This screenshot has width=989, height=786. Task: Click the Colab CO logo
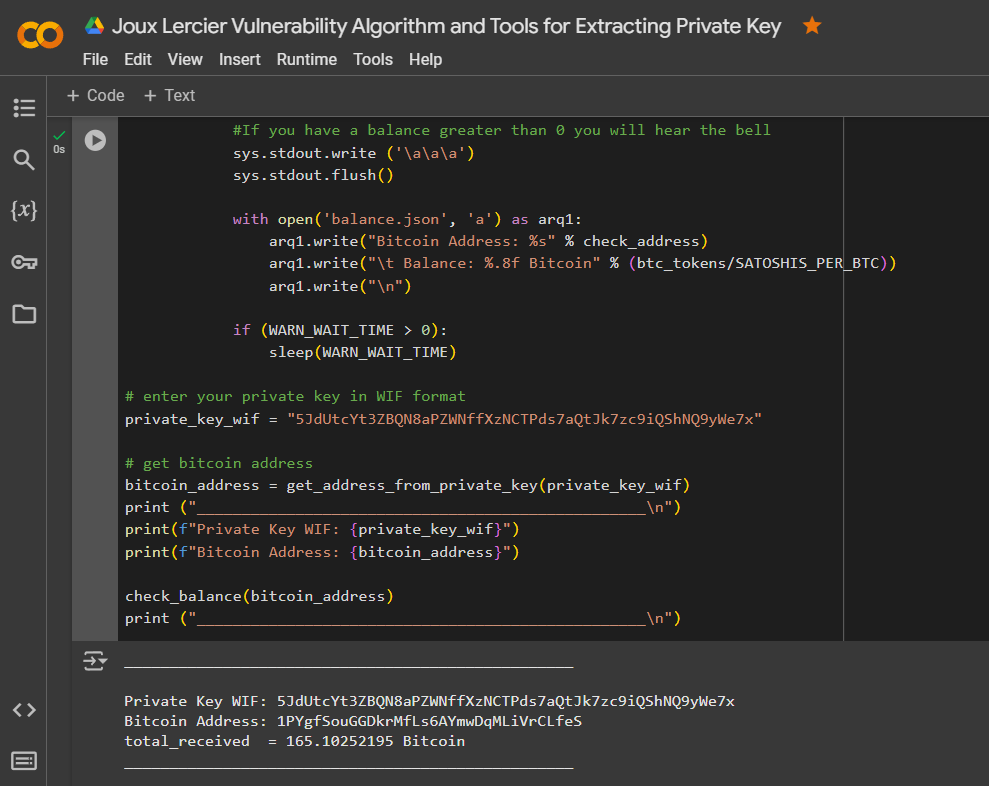pyautogui.click(x=40, y=34)
